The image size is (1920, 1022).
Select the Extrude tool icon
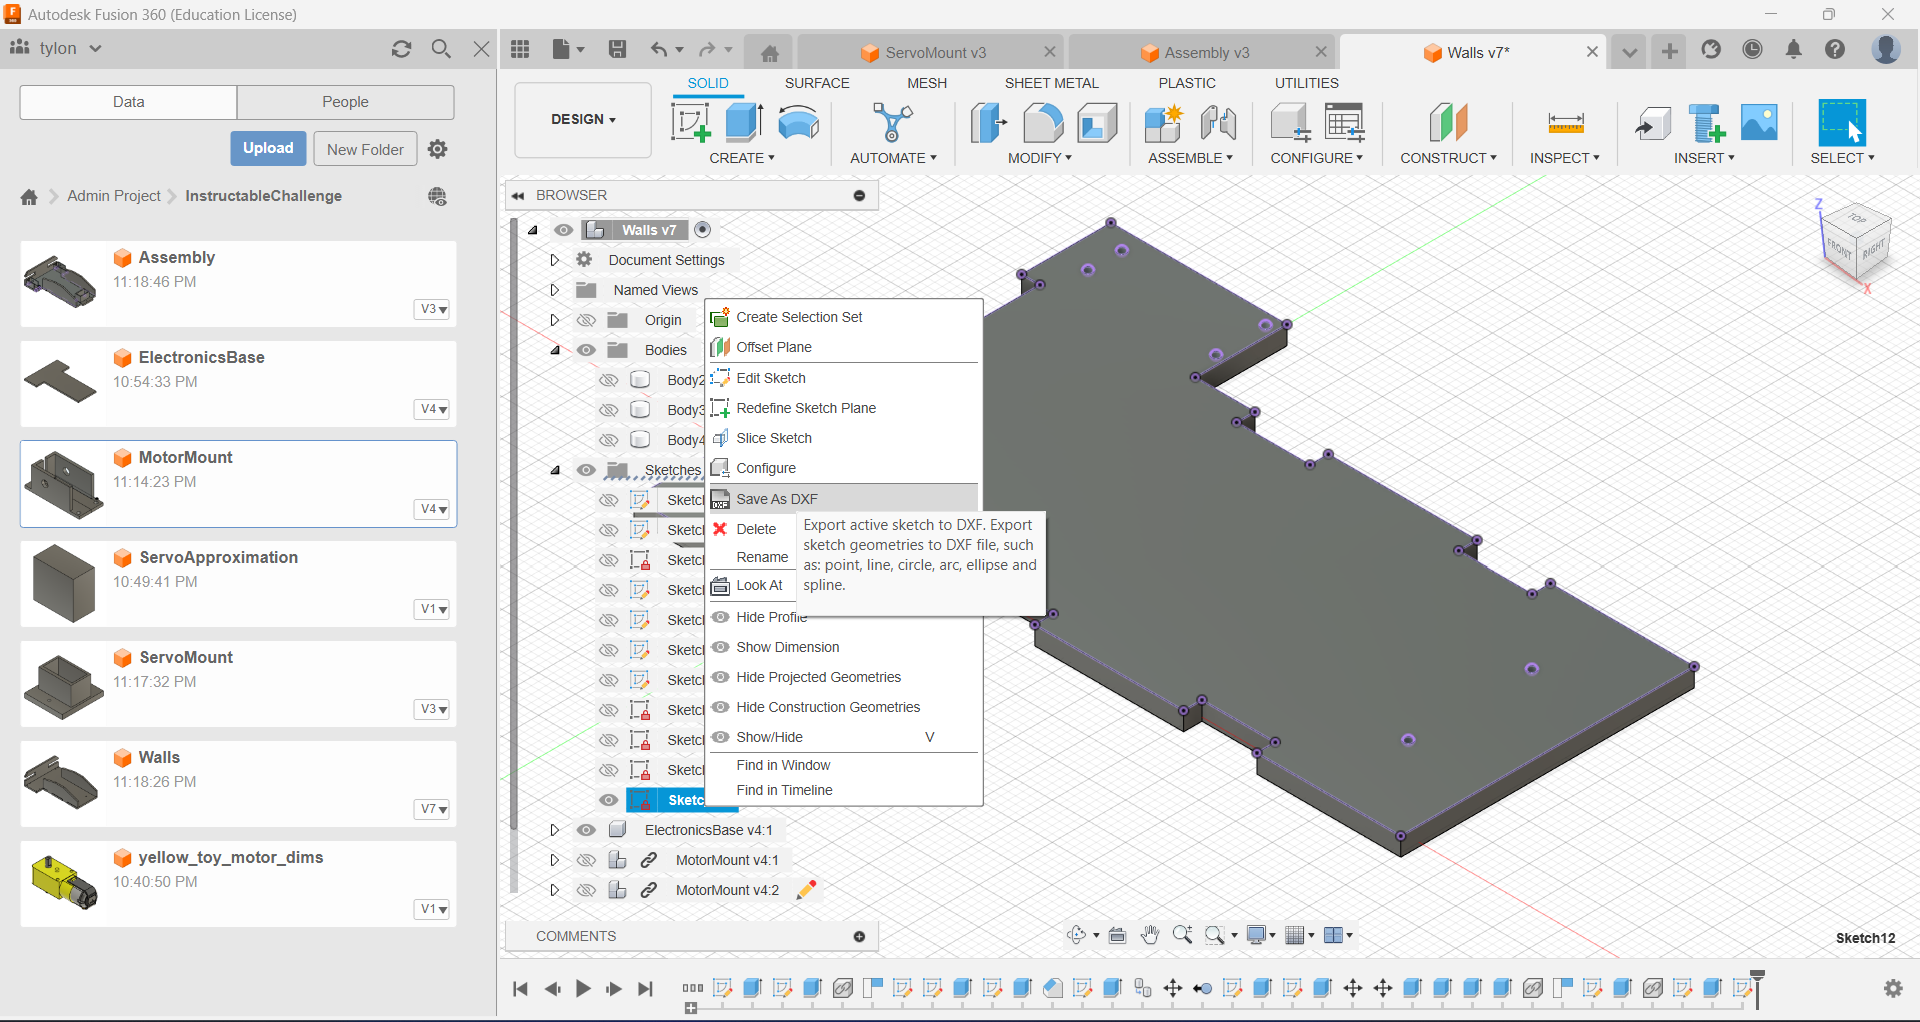pos(745,122)
